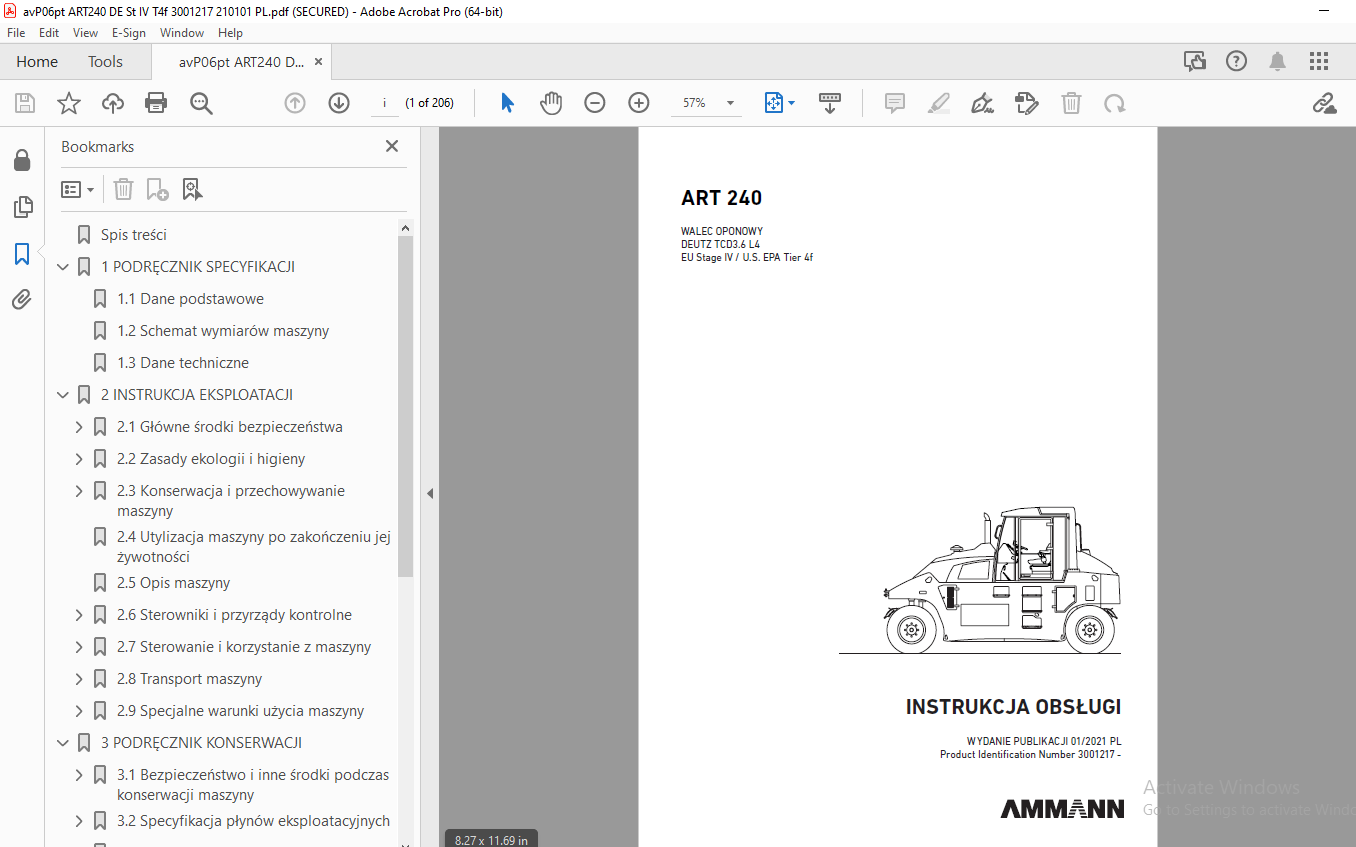Click the page number input field

point(385,103)
